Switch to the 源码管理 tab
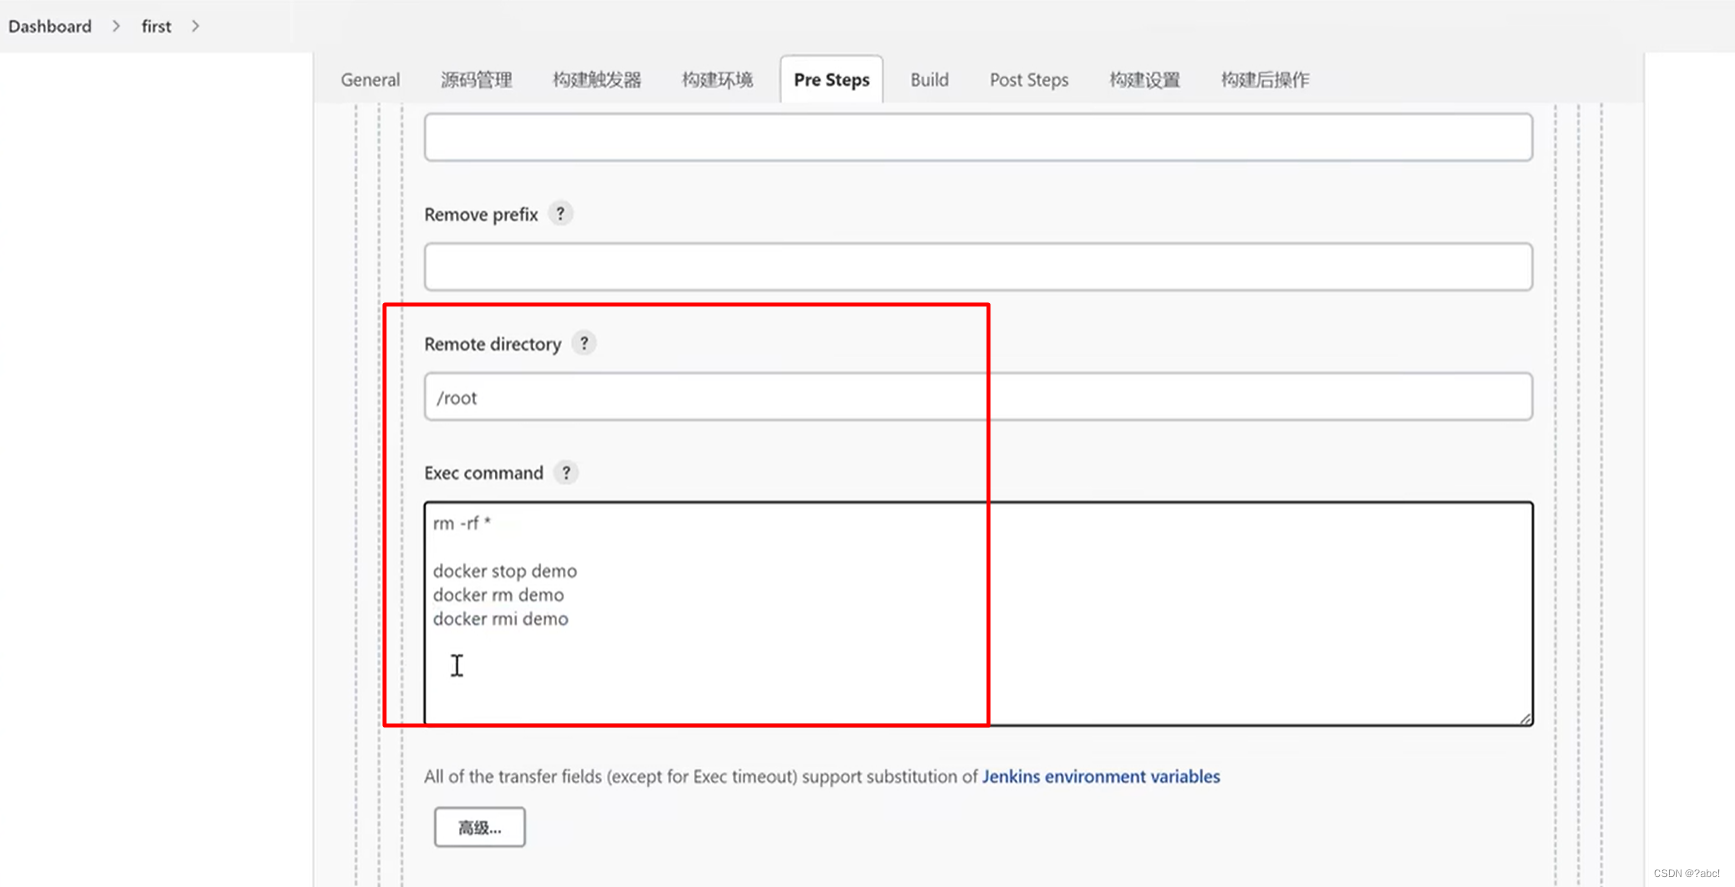Image resolution: width=1735 pixels, height=887 pixels. click(x=477, y=79)
